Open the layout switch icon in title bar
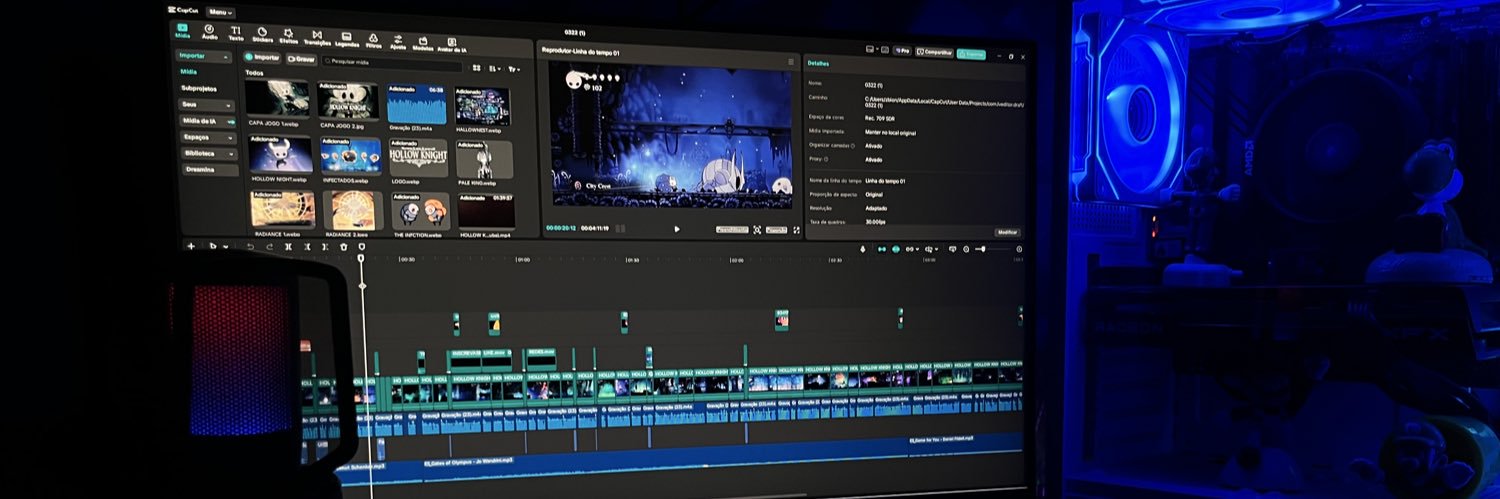1500x499 pixels. click(872, 49)
